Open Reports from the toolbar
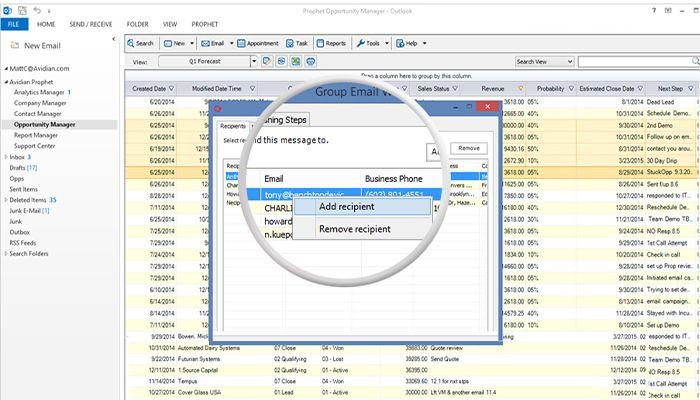This screenshot has width=700, height=400. 332,44
